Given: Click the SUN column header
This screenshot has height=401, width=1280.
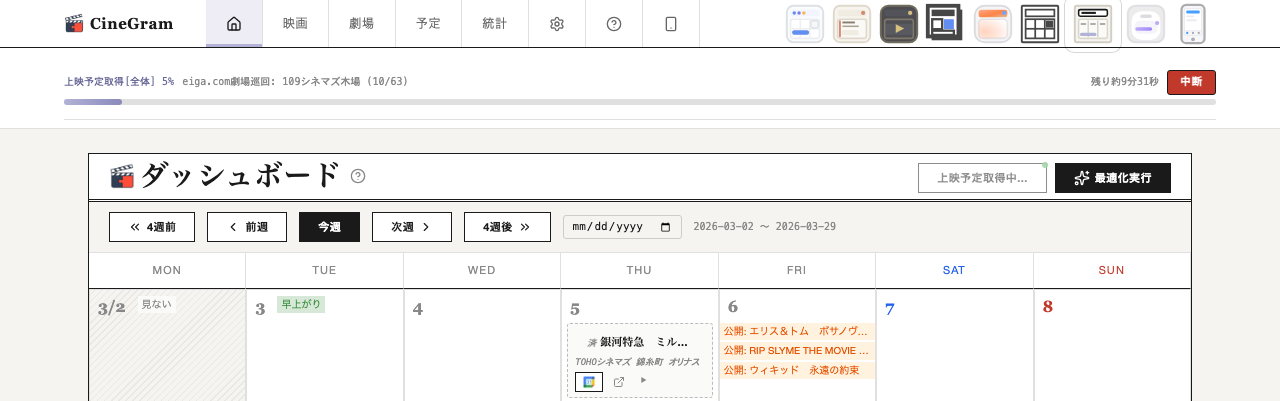Looking at the screenshot, I should coord(1112,271).
